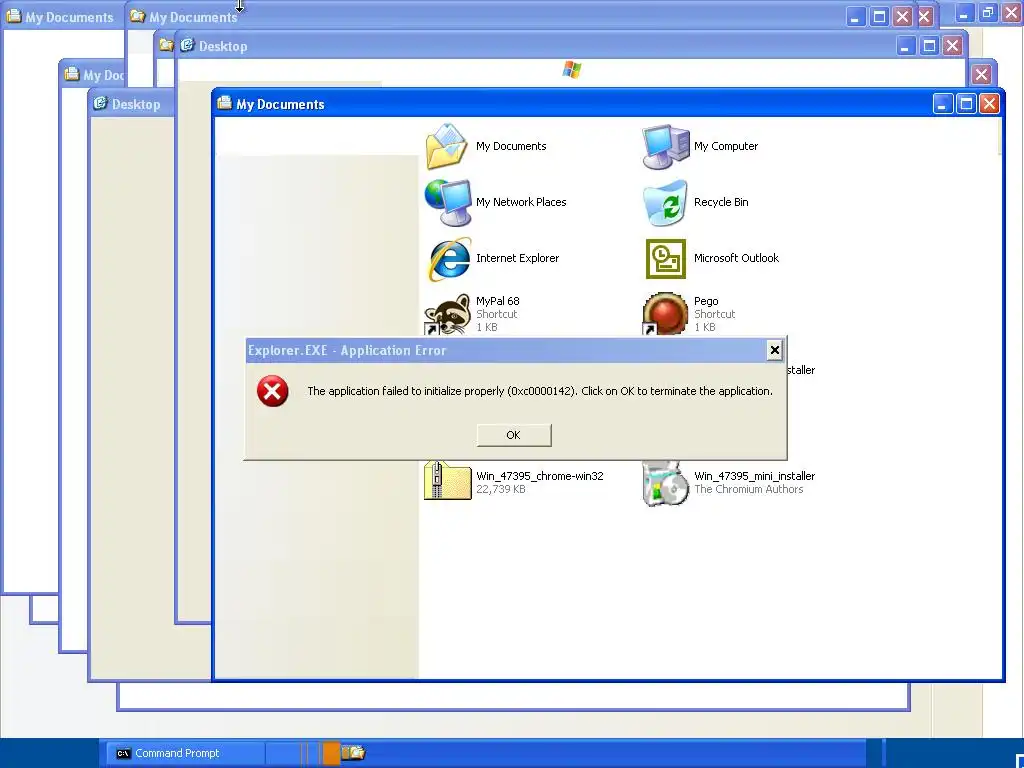The image size is (1024, 768).
Task: Click OK in the Application Error dialog
Action: [514, 435]
